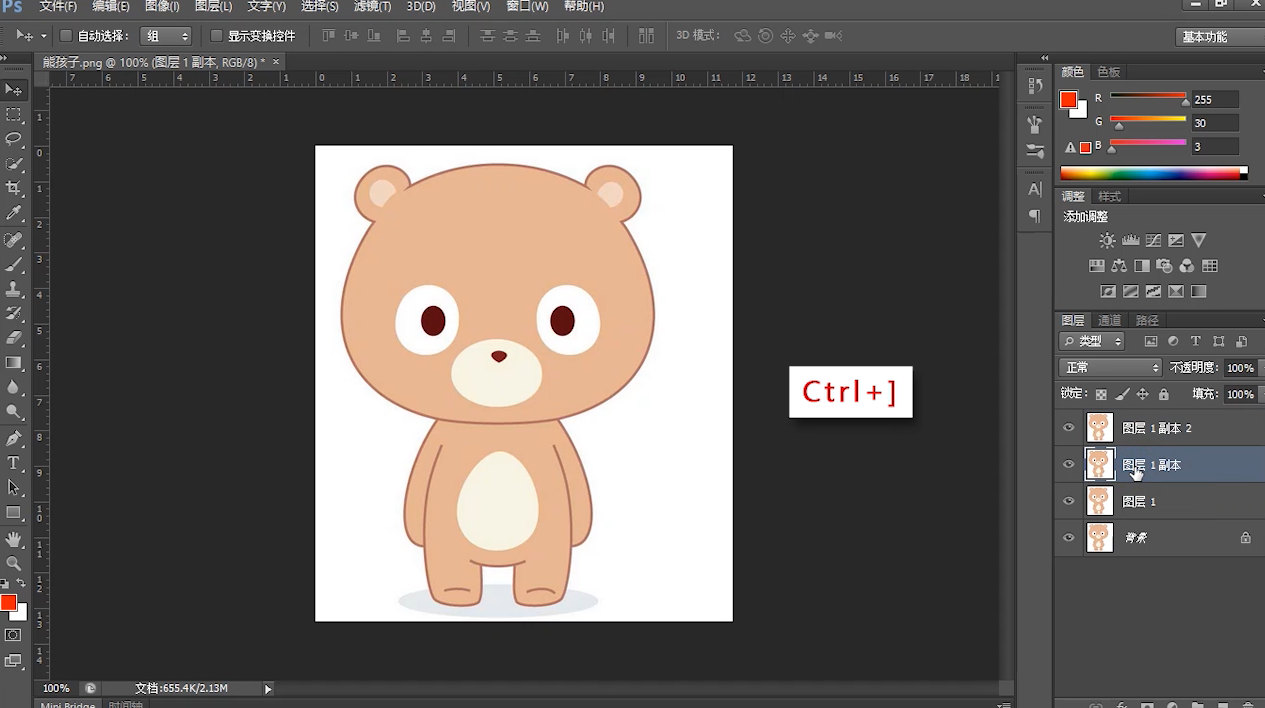Switch to the 通道 tab
Image resolution: width=1265 pixels, height=708 pixels.
click(1110, 320)
